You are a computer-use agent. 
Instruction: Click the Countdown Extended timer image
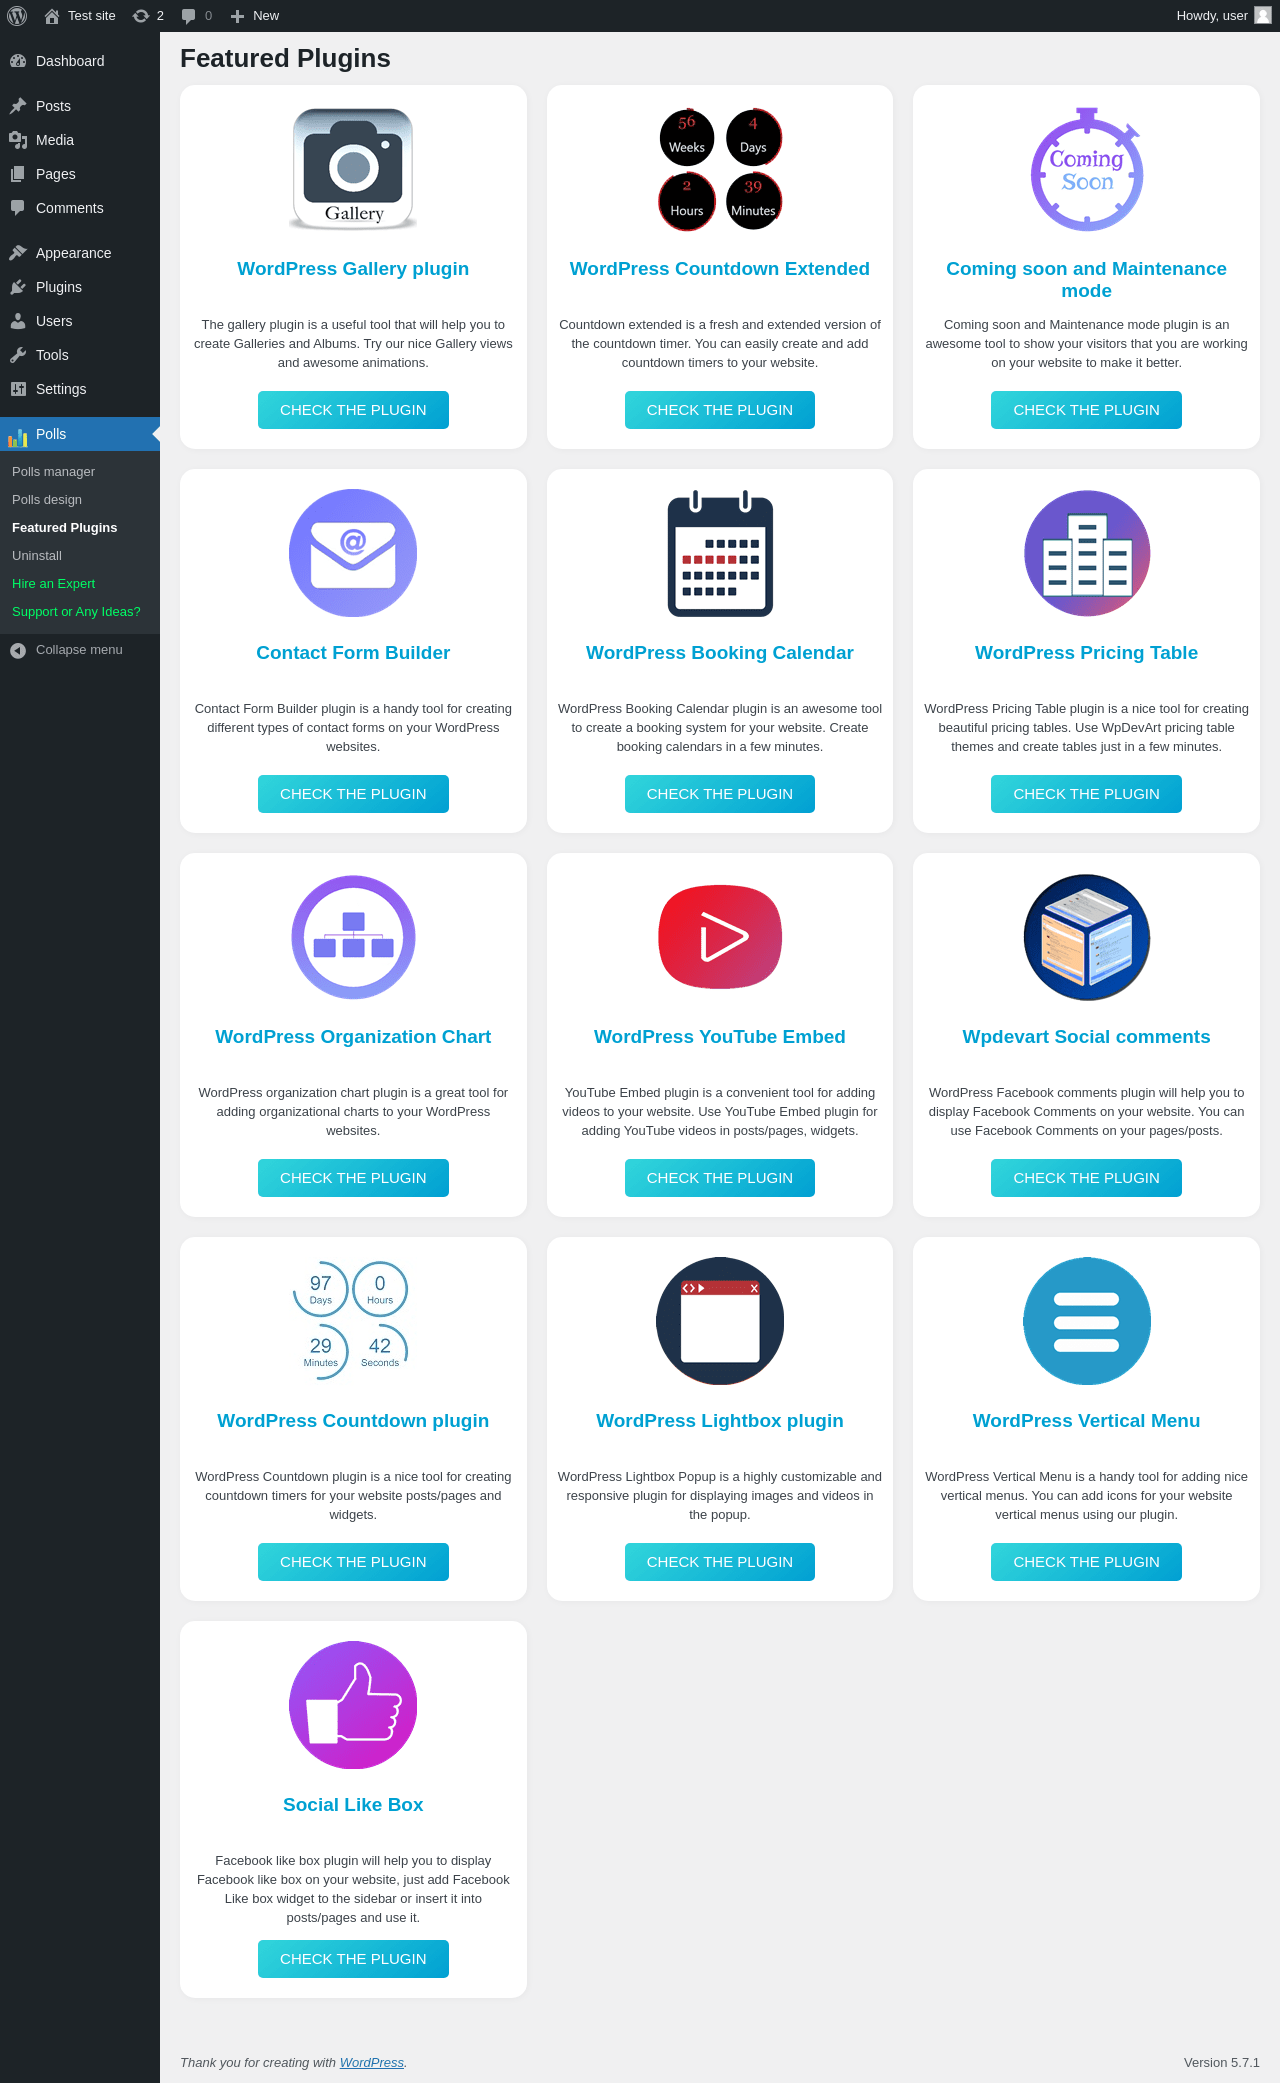tap(720, 169)
